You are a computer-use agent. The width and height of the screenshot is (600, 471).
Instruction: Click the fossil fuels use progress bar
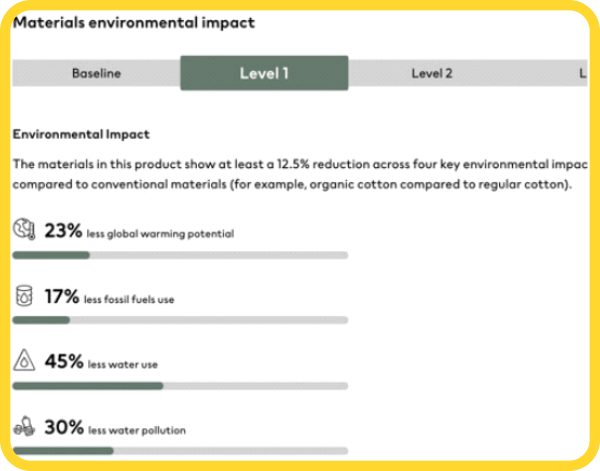[x=180, y=320]
